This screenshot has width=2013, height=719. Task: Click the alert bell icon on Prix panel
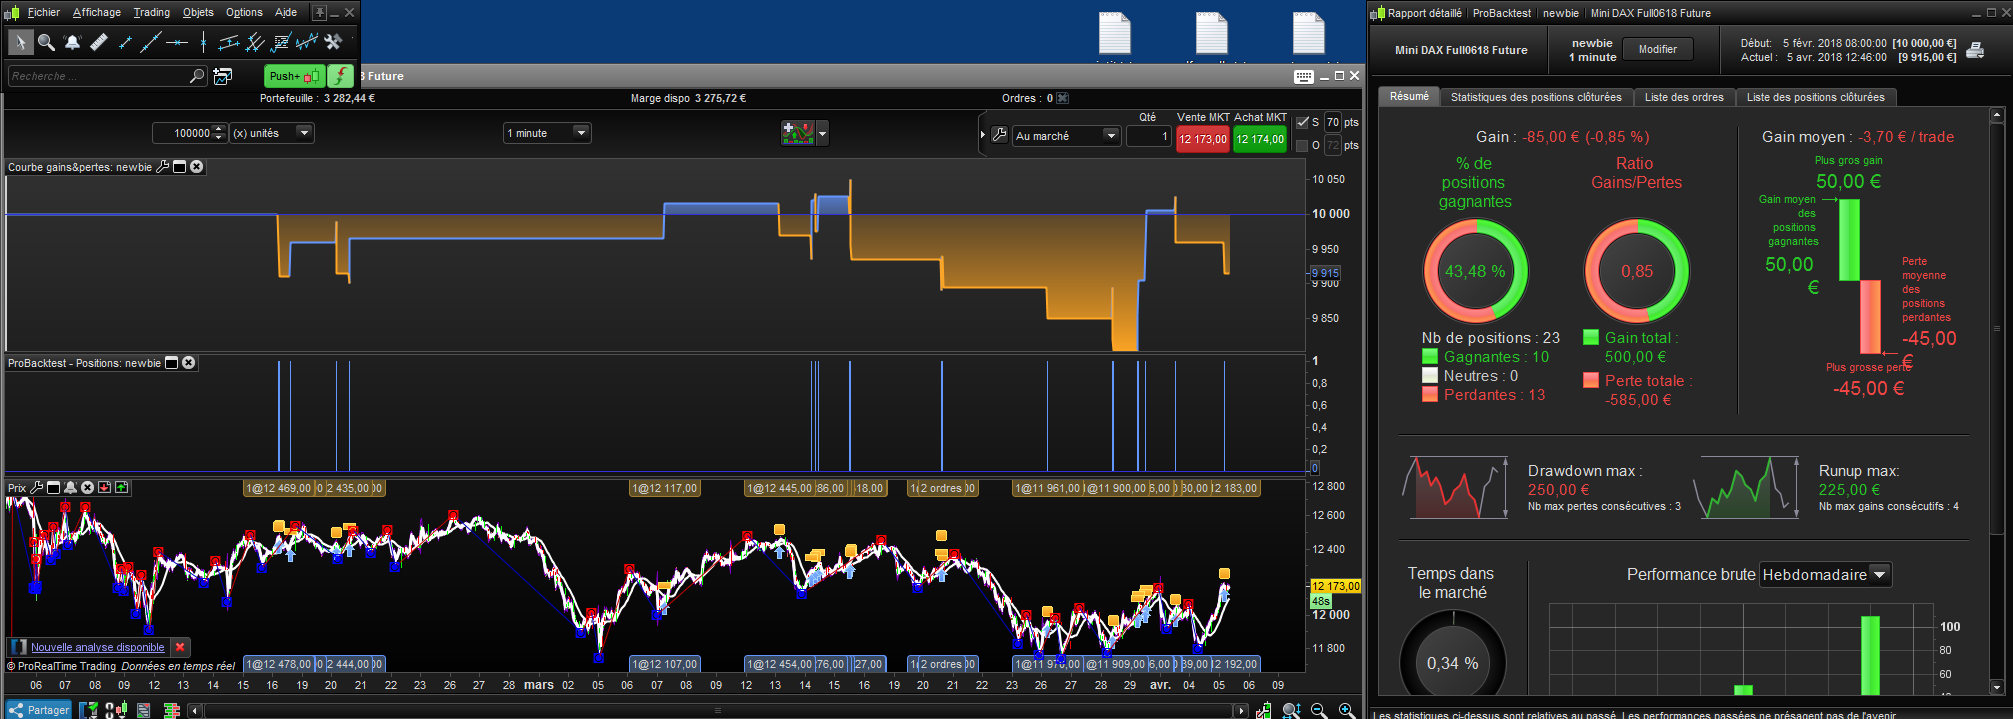[71, 488]
